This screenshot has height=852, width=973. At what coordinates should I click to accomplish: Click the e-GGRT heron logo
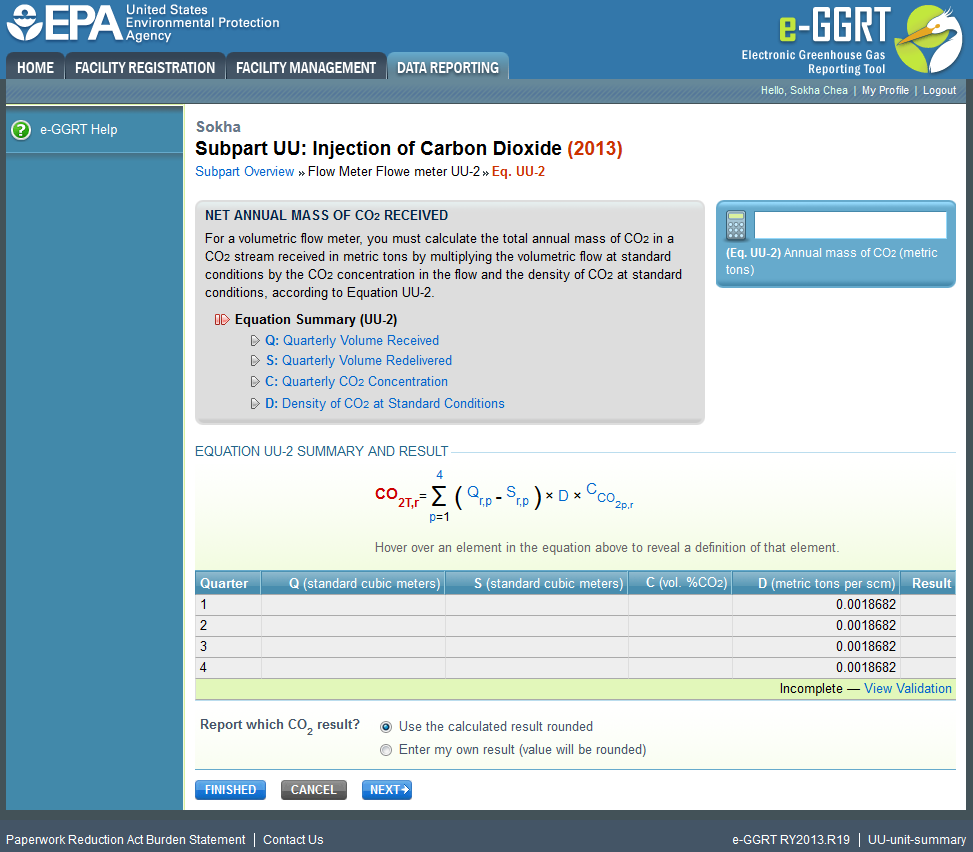[928, 38]
